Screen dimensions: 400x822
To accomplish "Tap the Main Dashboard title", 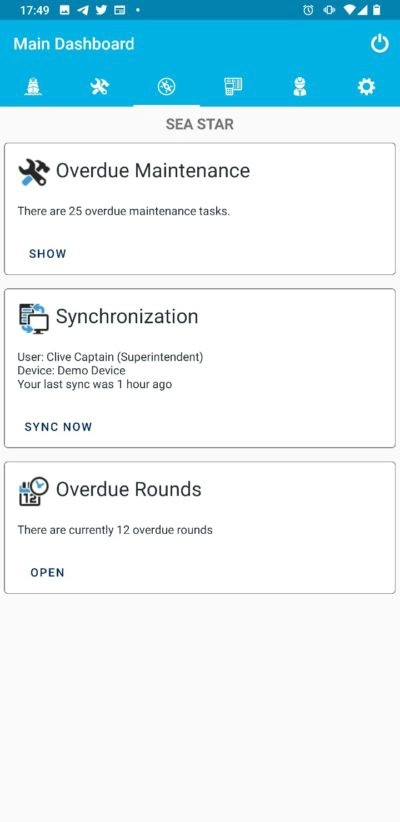I will tap(74, 44).
